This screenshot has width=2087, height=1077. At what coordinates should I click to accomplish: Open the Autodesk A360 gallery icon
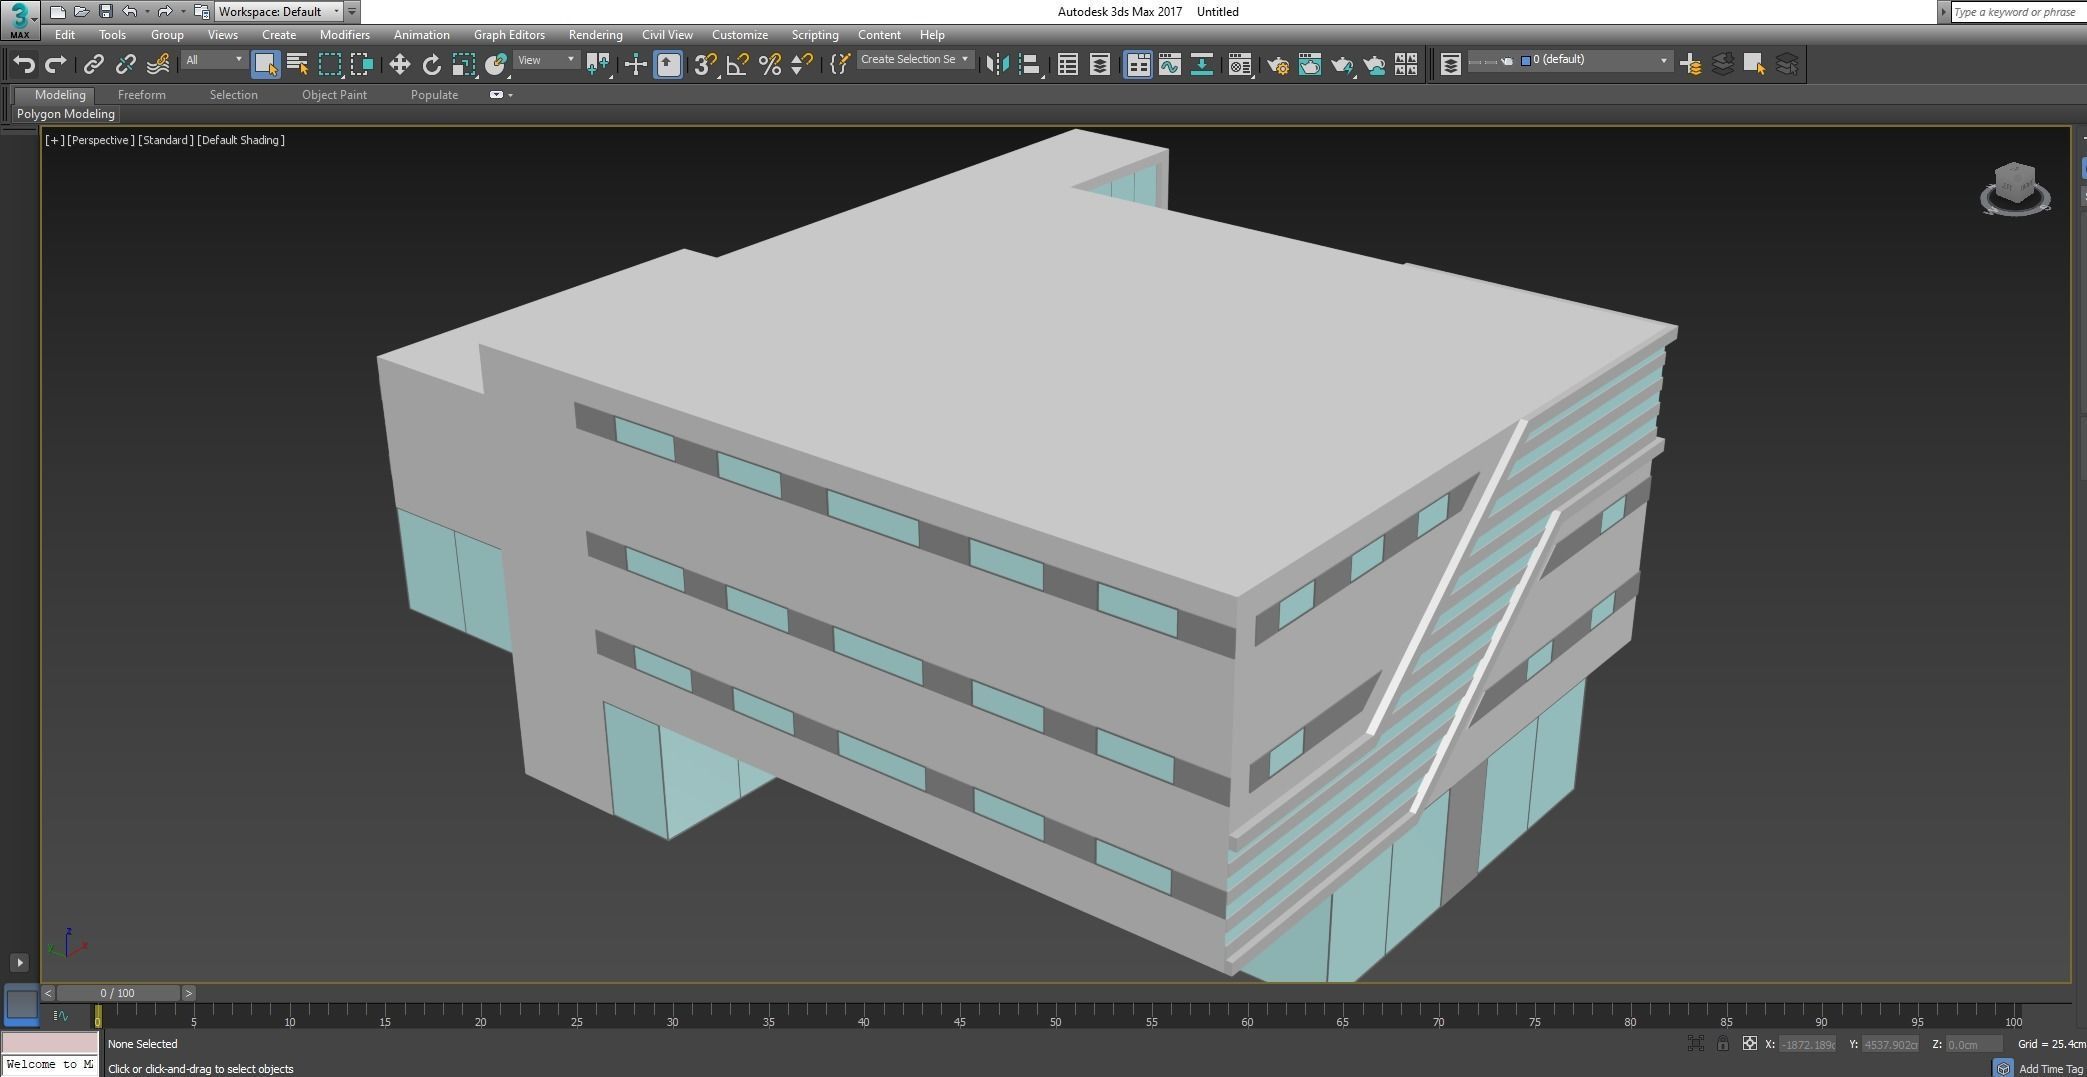1406,64
